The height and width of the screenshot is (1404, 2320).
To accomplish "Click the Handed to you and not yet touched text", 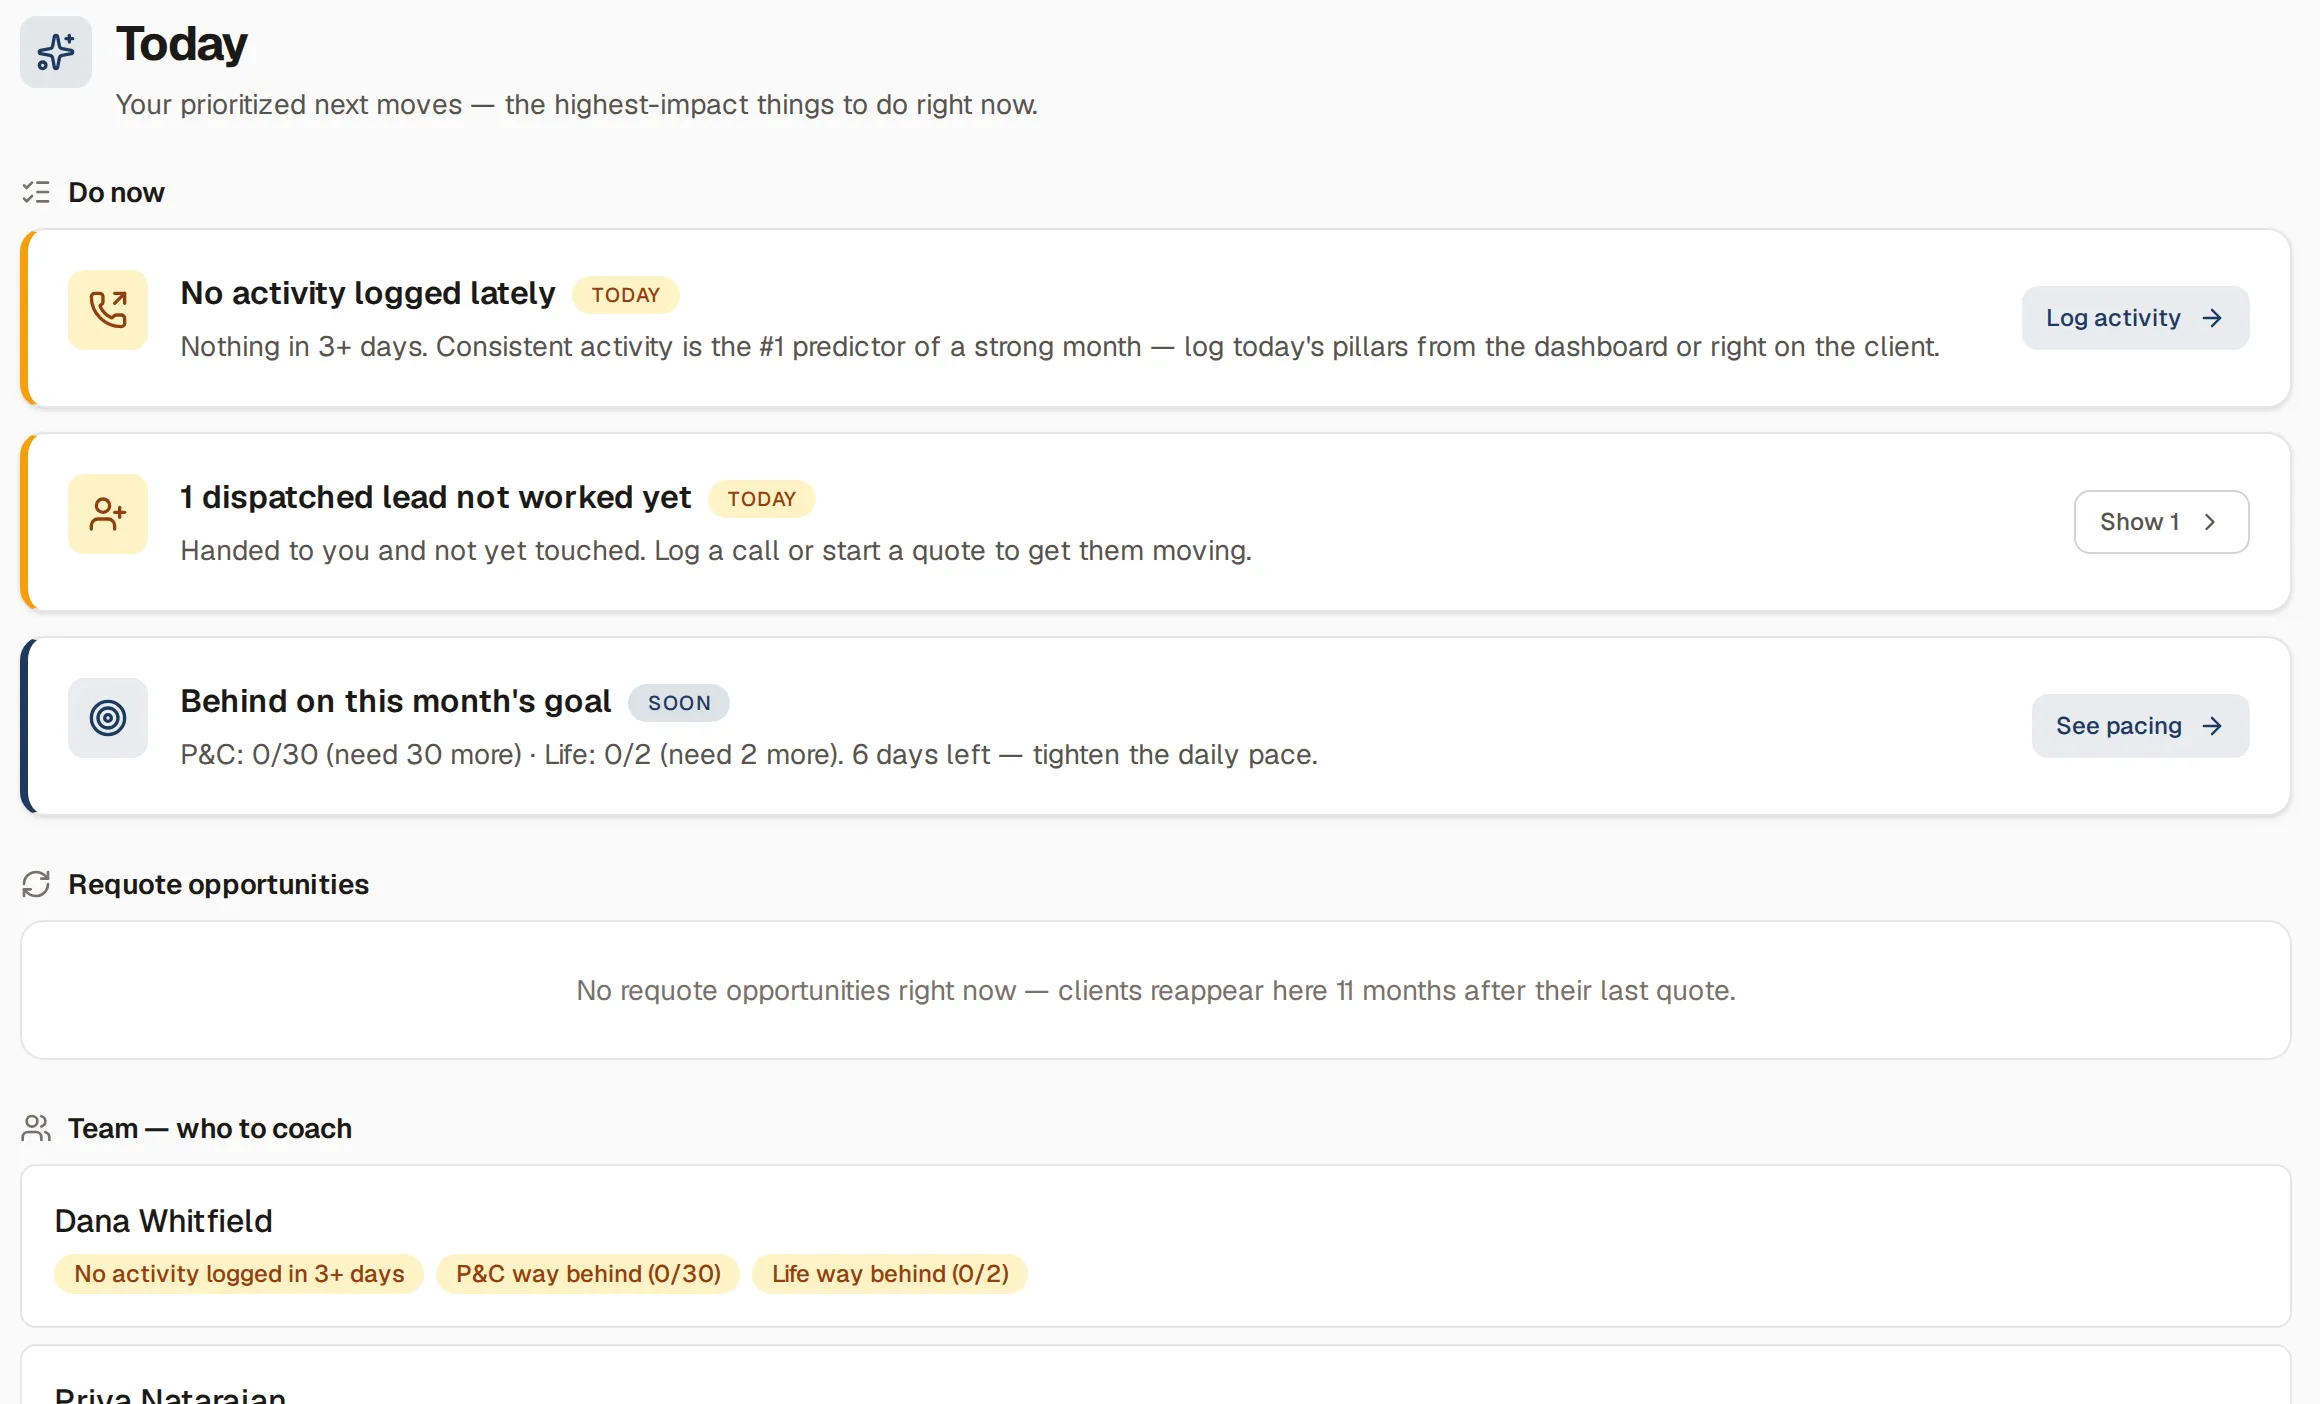I will tap(716, 550).
